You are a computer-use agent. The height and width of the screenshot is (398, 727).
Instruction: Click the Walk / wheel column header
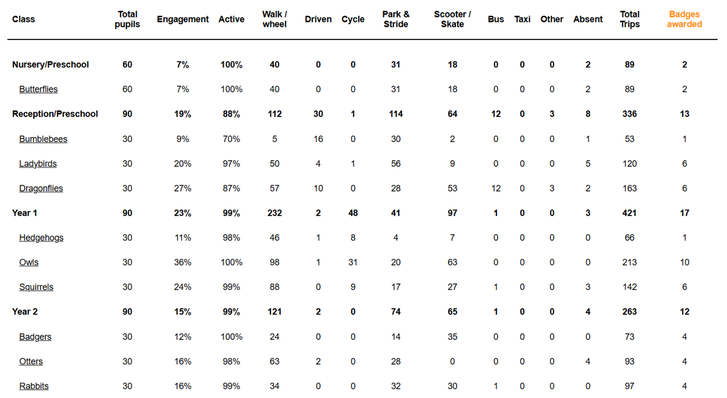(x=274, y=19)
